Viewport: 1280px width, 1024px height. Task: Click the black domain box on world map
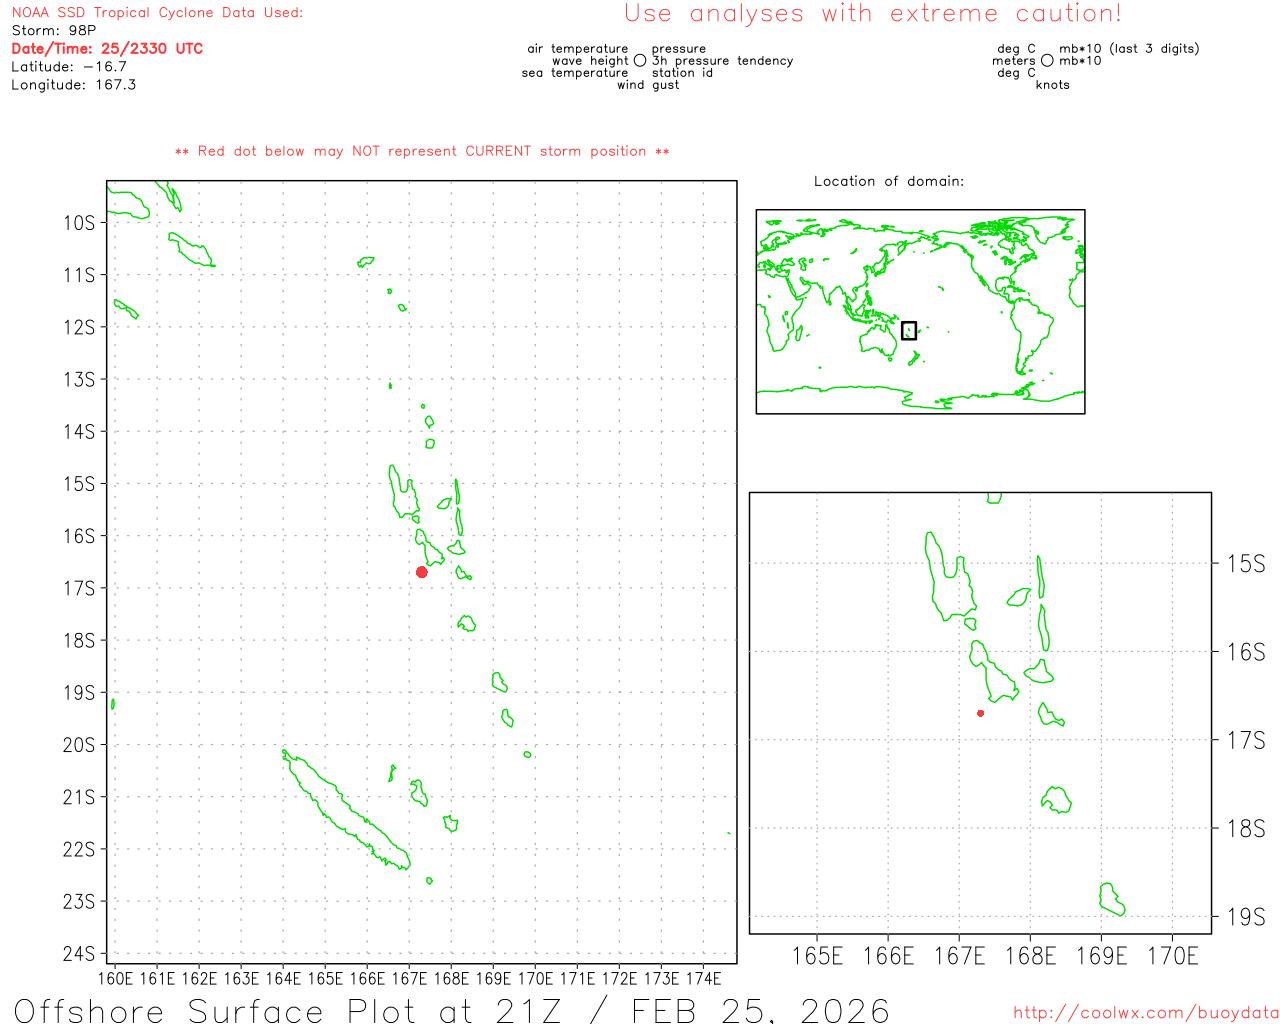(908, 330)
